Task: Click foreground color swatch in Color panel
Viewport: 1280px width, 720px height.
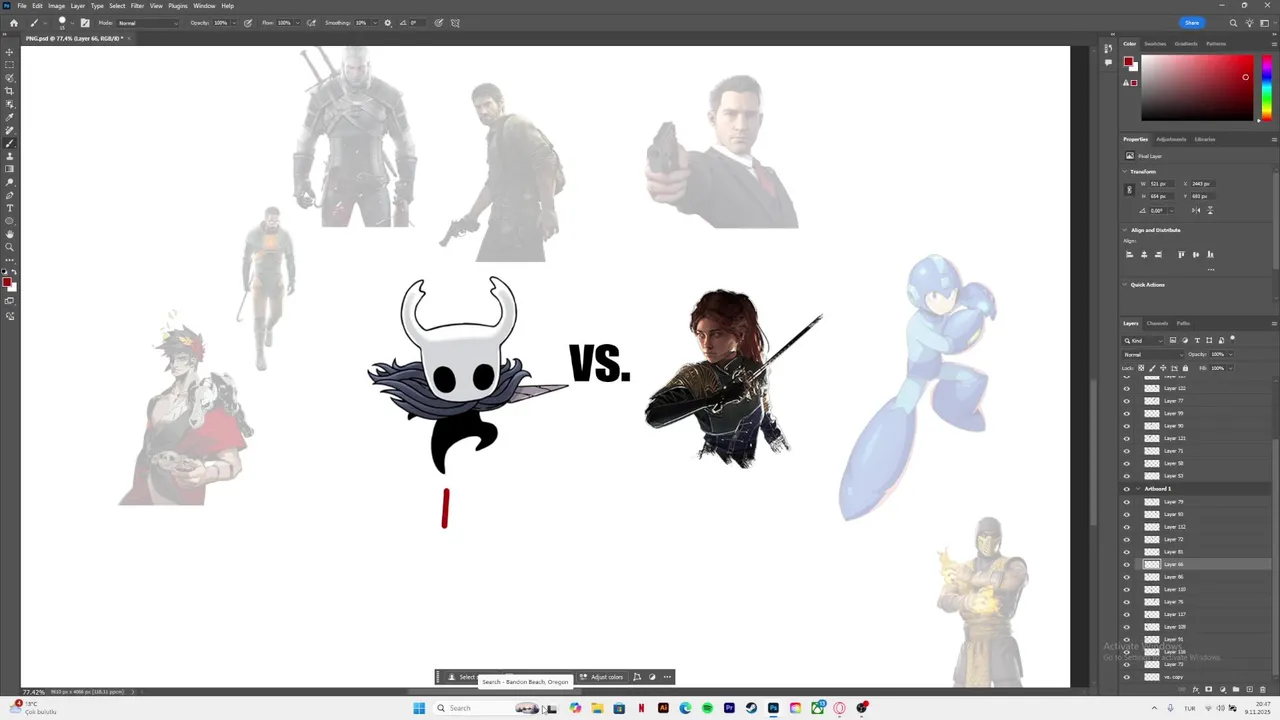Action: tap(1128, 62)
